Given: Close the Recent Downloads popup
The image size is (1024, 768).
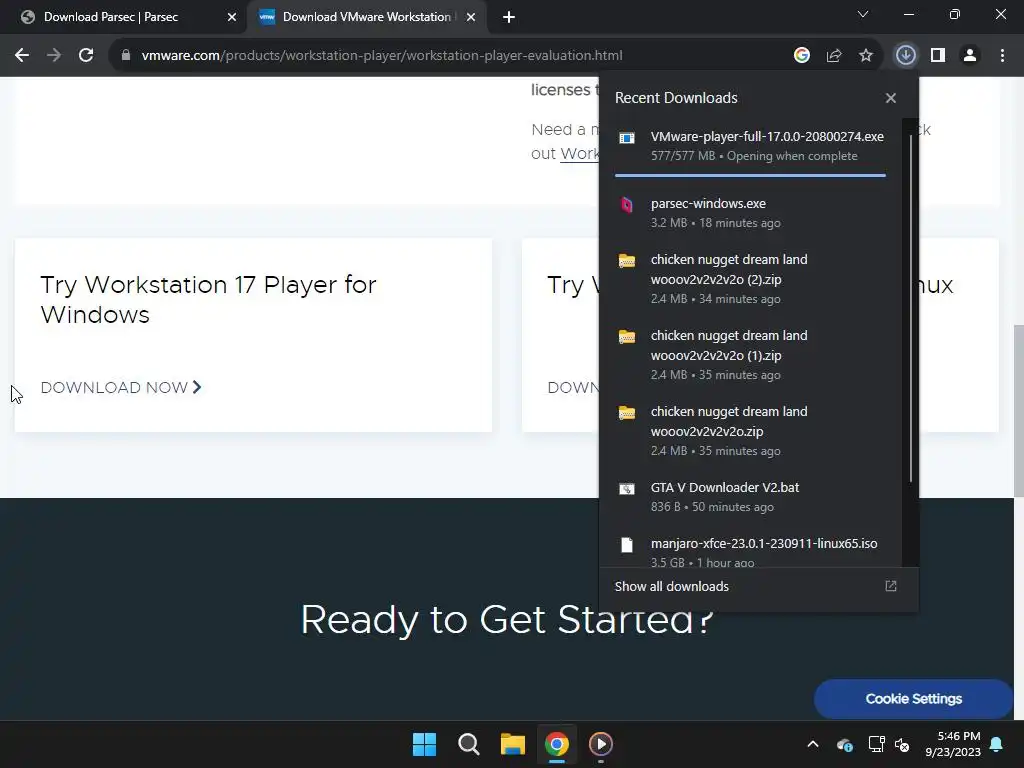Looking at the screenshot, I should click(x=891, y=98).
